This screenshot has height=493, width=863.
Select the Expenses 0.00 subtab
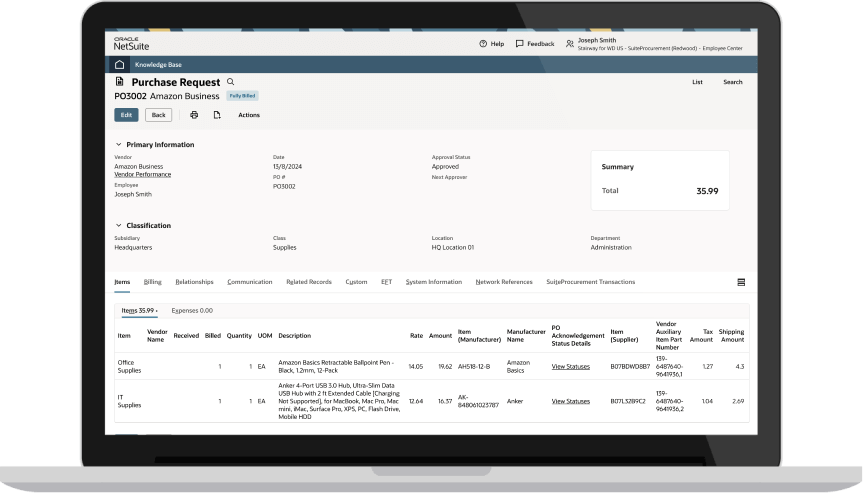(192, 310)
